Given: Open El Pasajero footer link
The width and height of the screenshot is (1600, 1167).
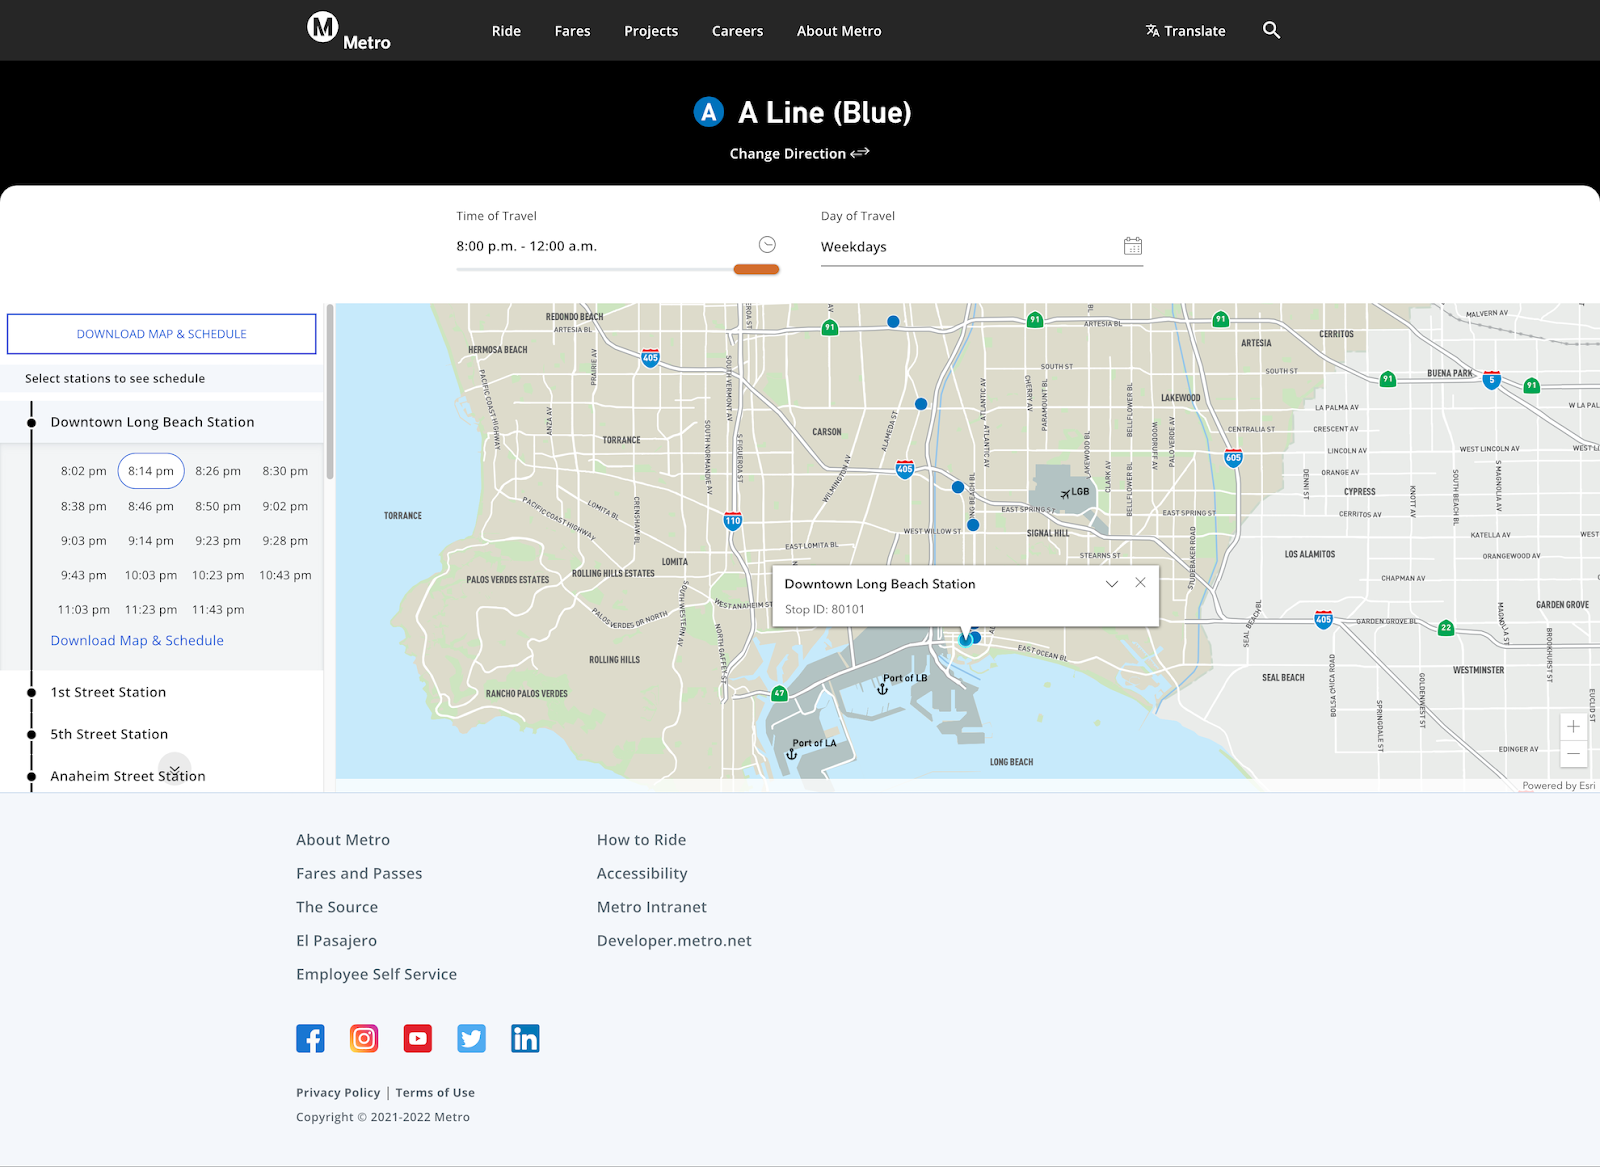Looking at the screenshot, I should point(336,941).
